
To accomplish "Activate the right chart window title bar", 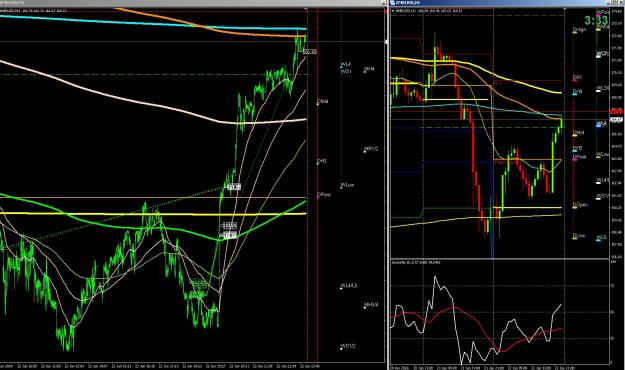I will click(x=507, y=3).
